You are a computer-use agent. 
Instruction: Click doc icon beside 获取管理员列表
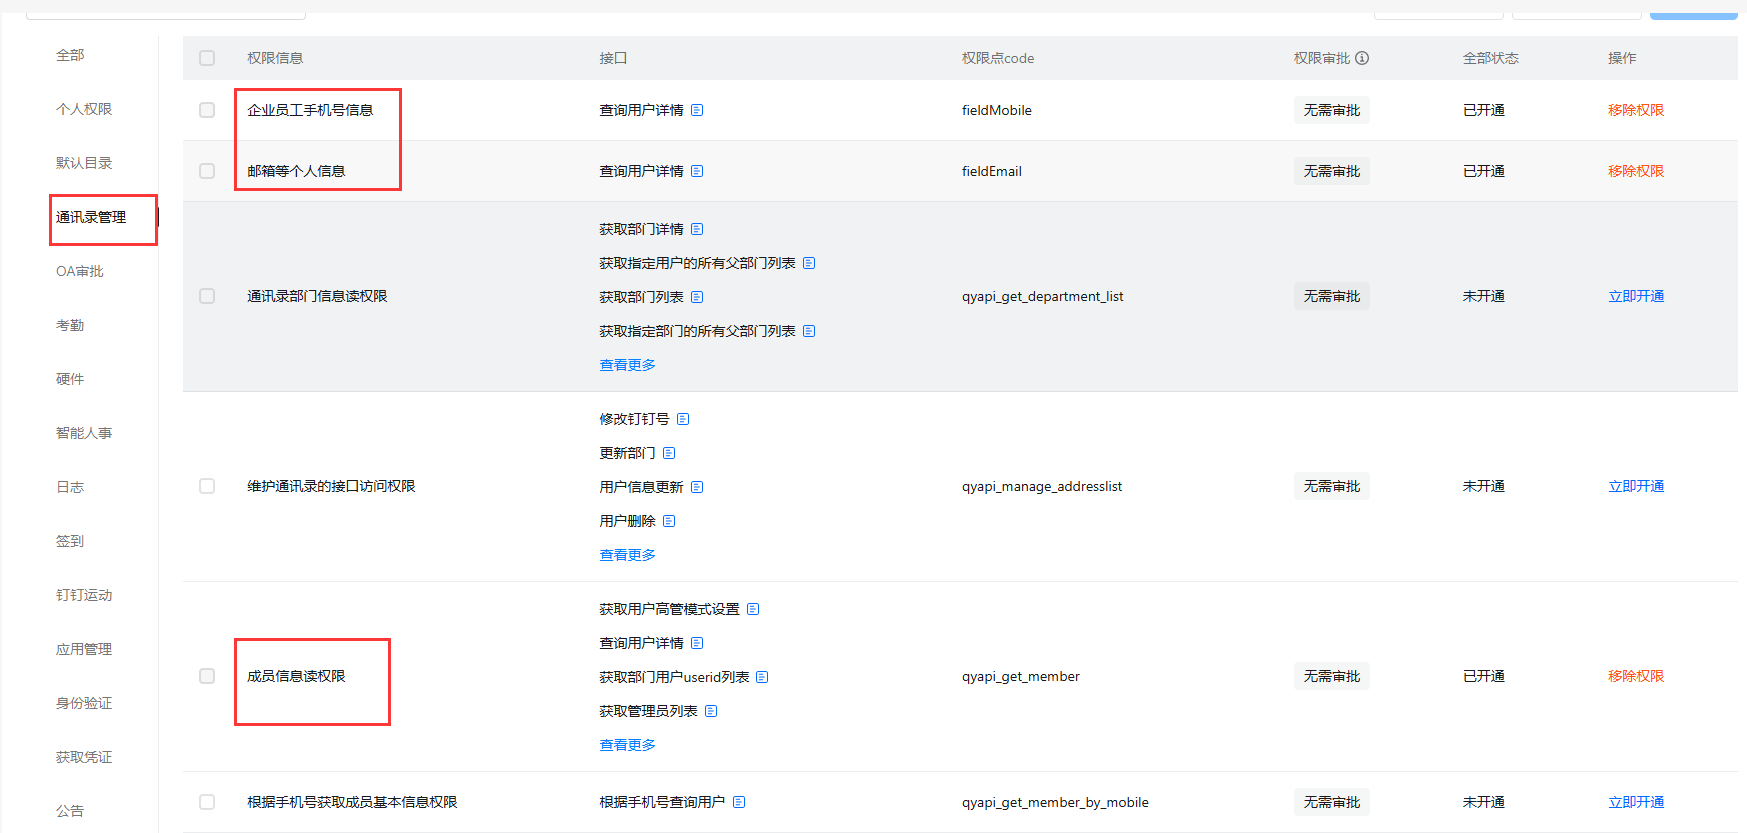(x=711, y=711)
